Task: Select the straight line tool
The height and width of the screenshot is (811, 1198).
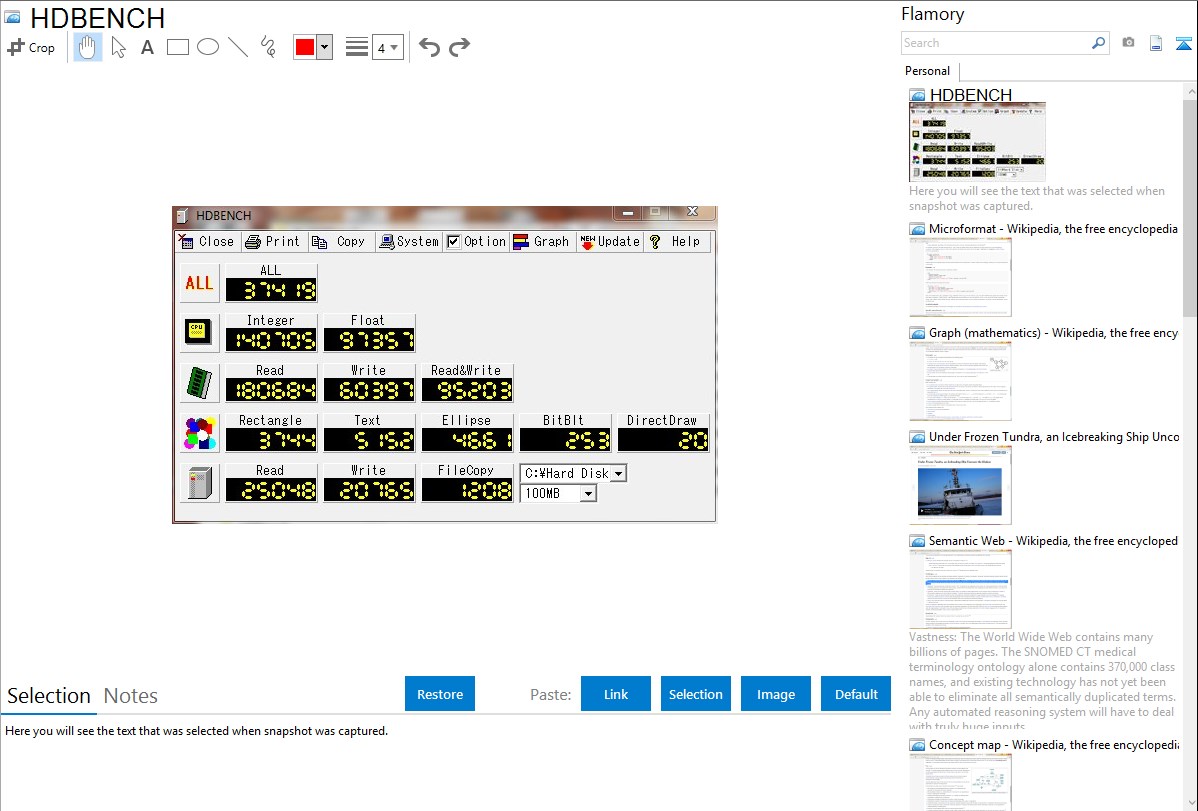Action: [238, 47]
